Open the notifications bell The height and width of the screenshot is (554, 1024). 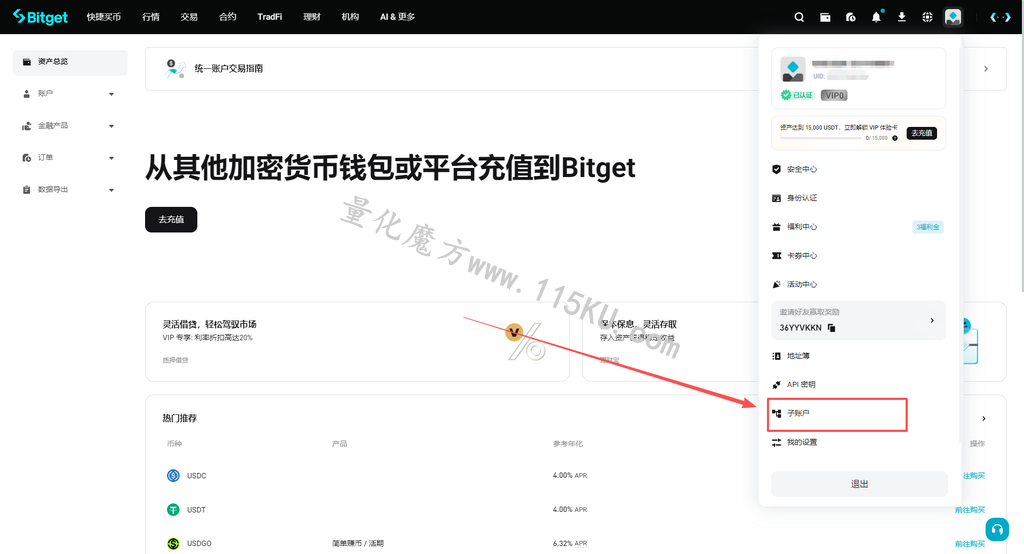[876, 17]
